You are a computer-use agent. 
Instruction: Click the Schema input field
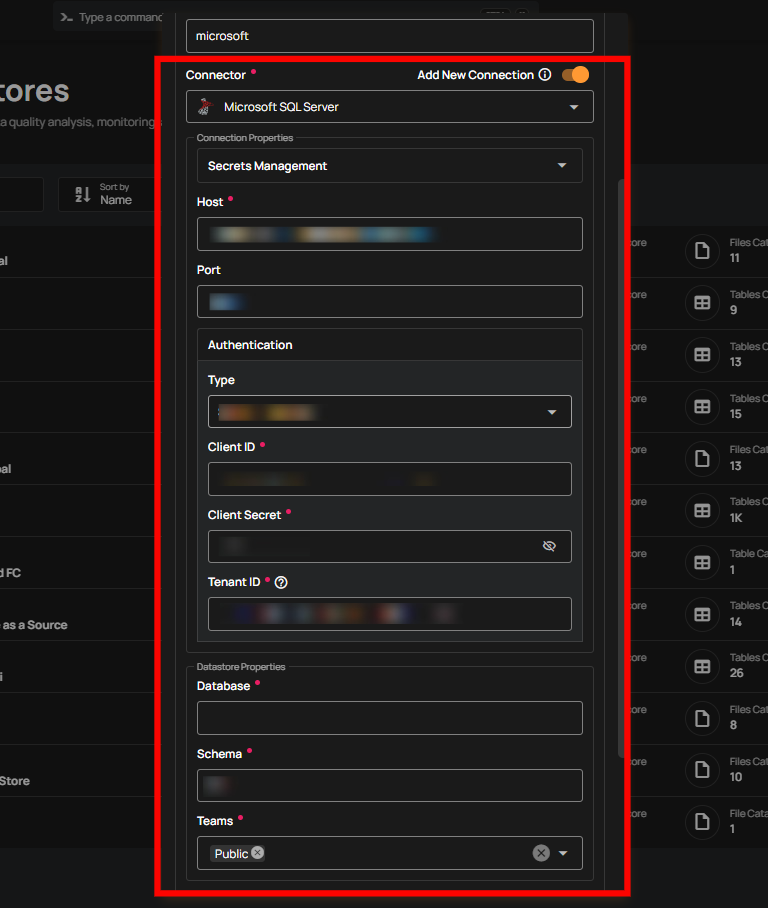(389, 785)
